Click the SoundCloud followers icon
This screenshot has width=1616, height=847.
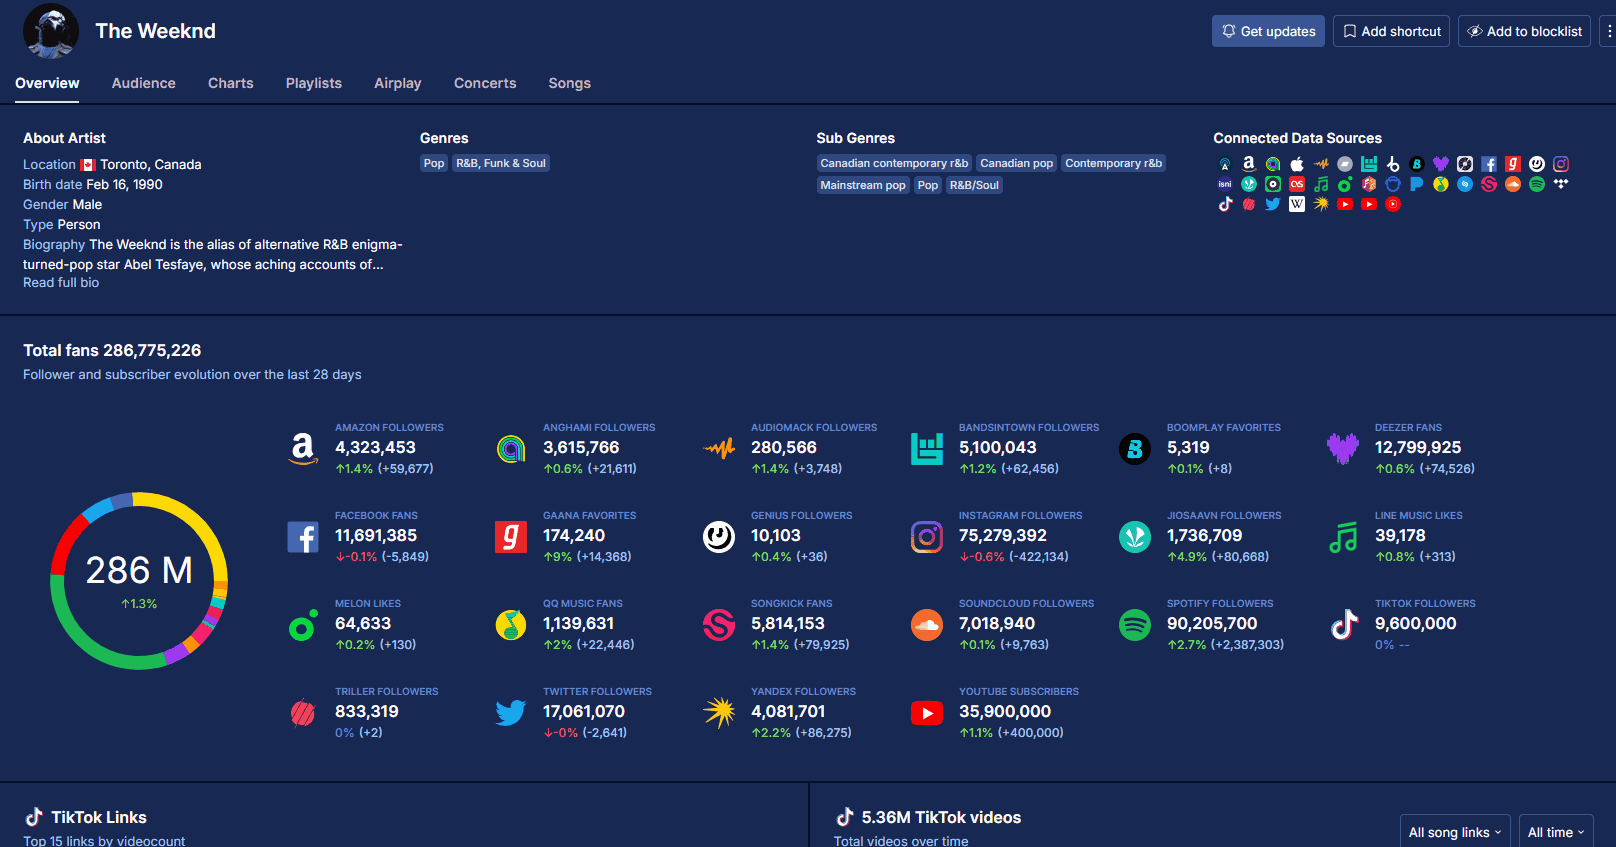coord(926,625)
